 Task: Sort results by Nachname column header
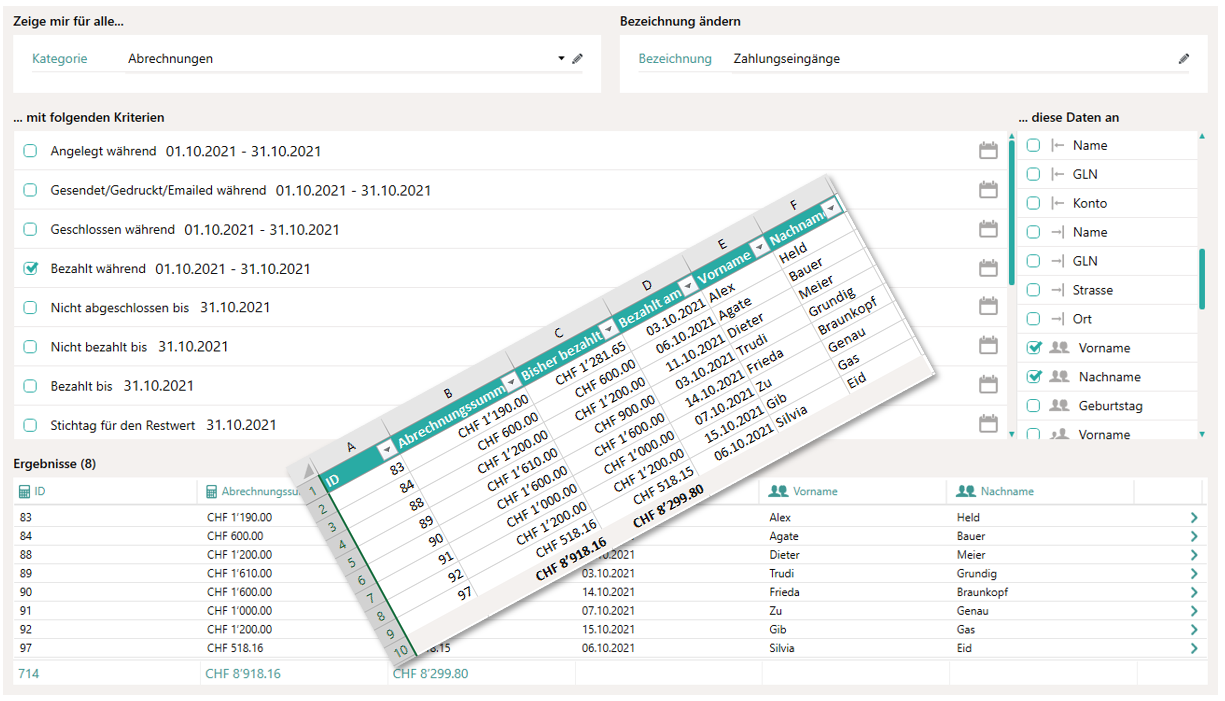point(1041,492)
